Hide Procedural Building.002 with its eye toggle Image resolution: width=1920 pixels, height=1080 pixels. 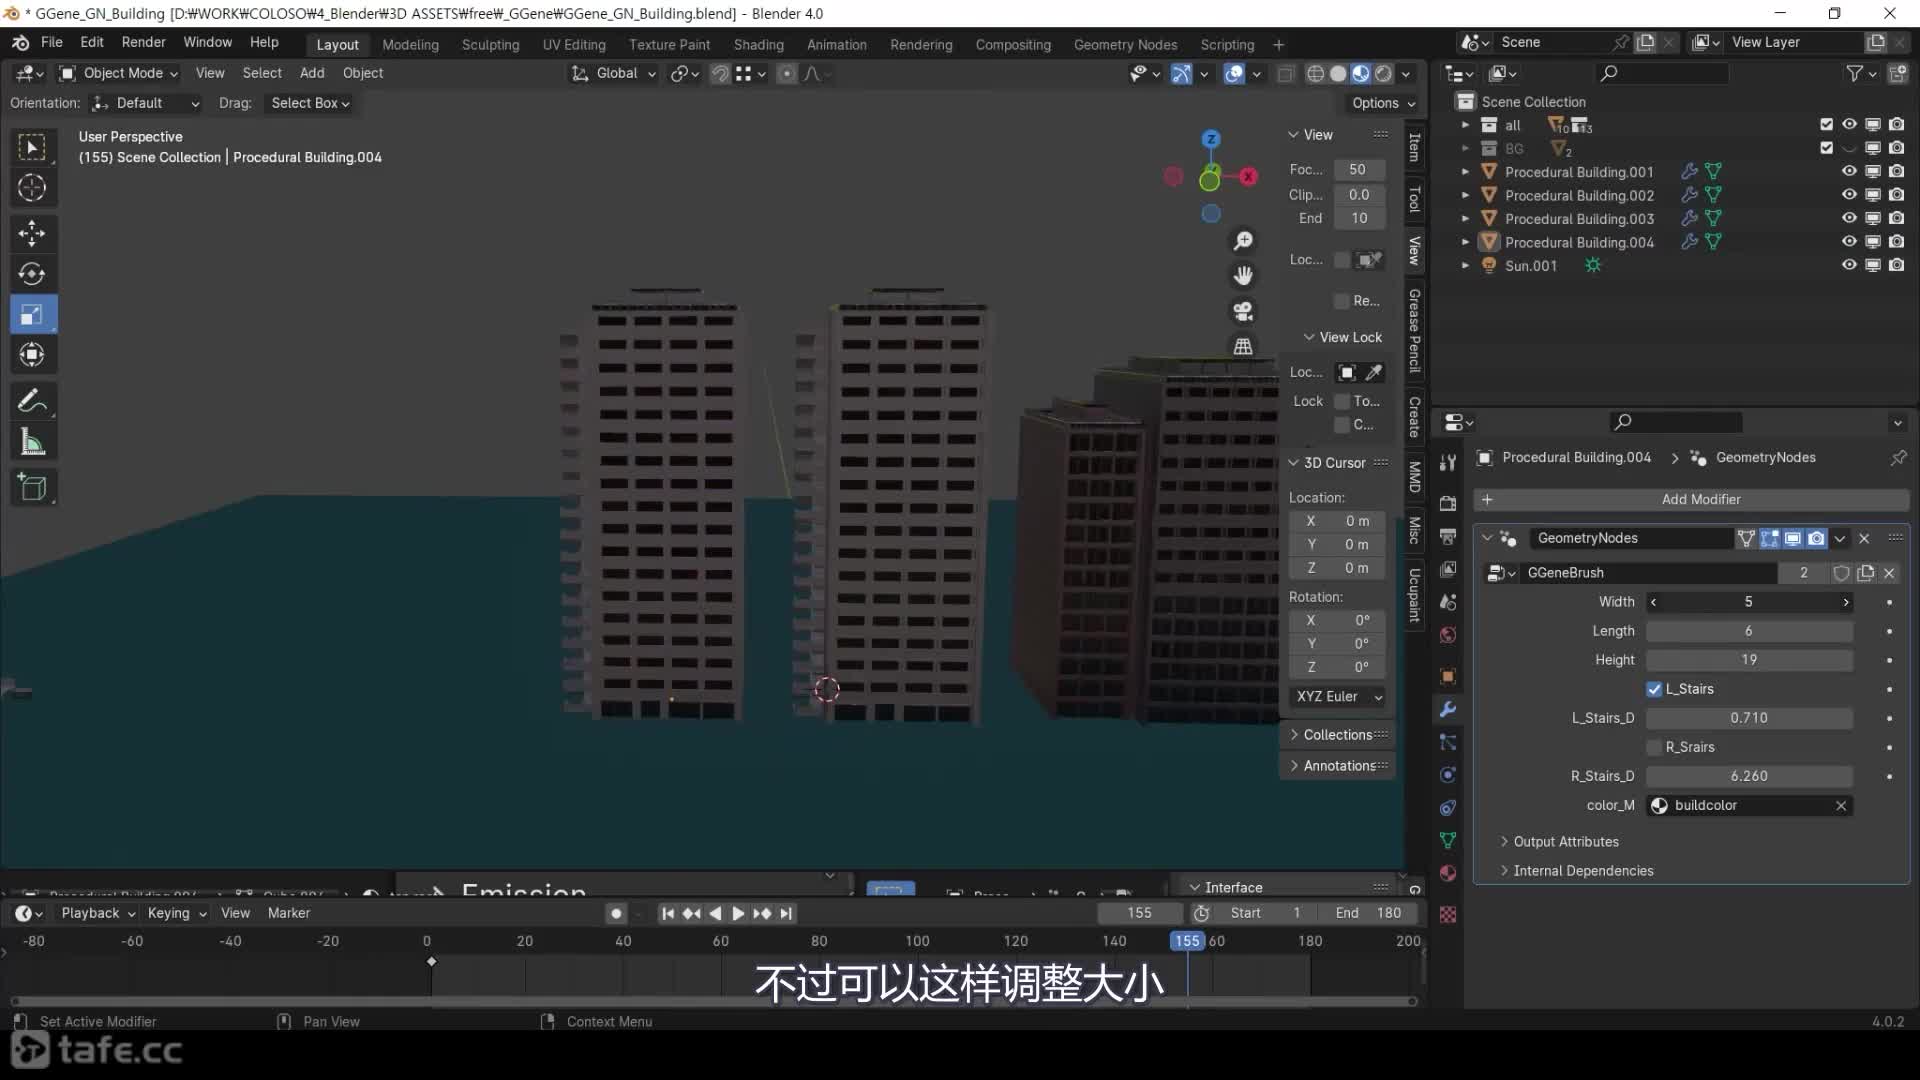coord(1848,194)
